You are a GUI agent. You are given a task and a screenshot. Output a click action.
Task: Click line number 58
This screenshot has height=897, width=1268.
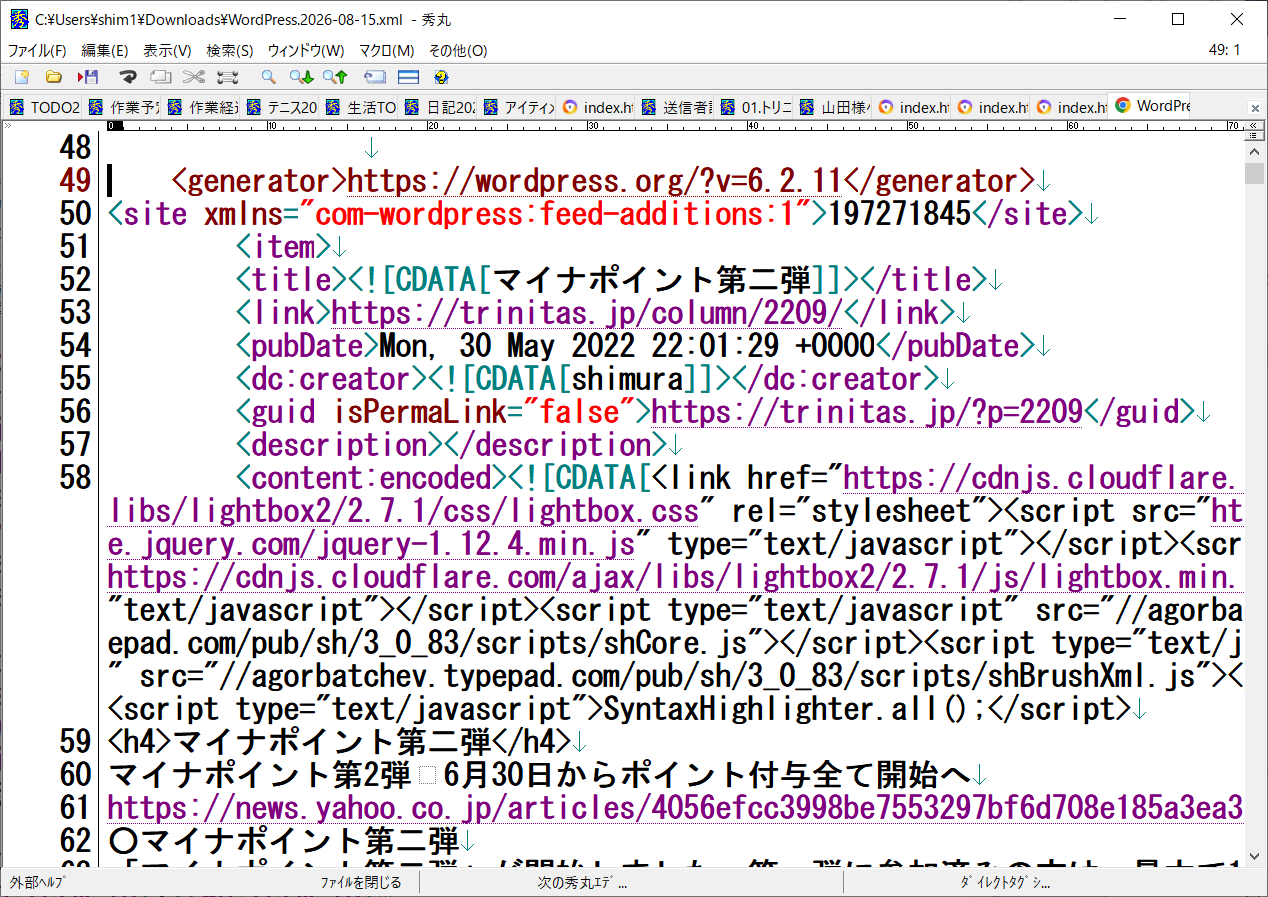(x=75, y=478)
